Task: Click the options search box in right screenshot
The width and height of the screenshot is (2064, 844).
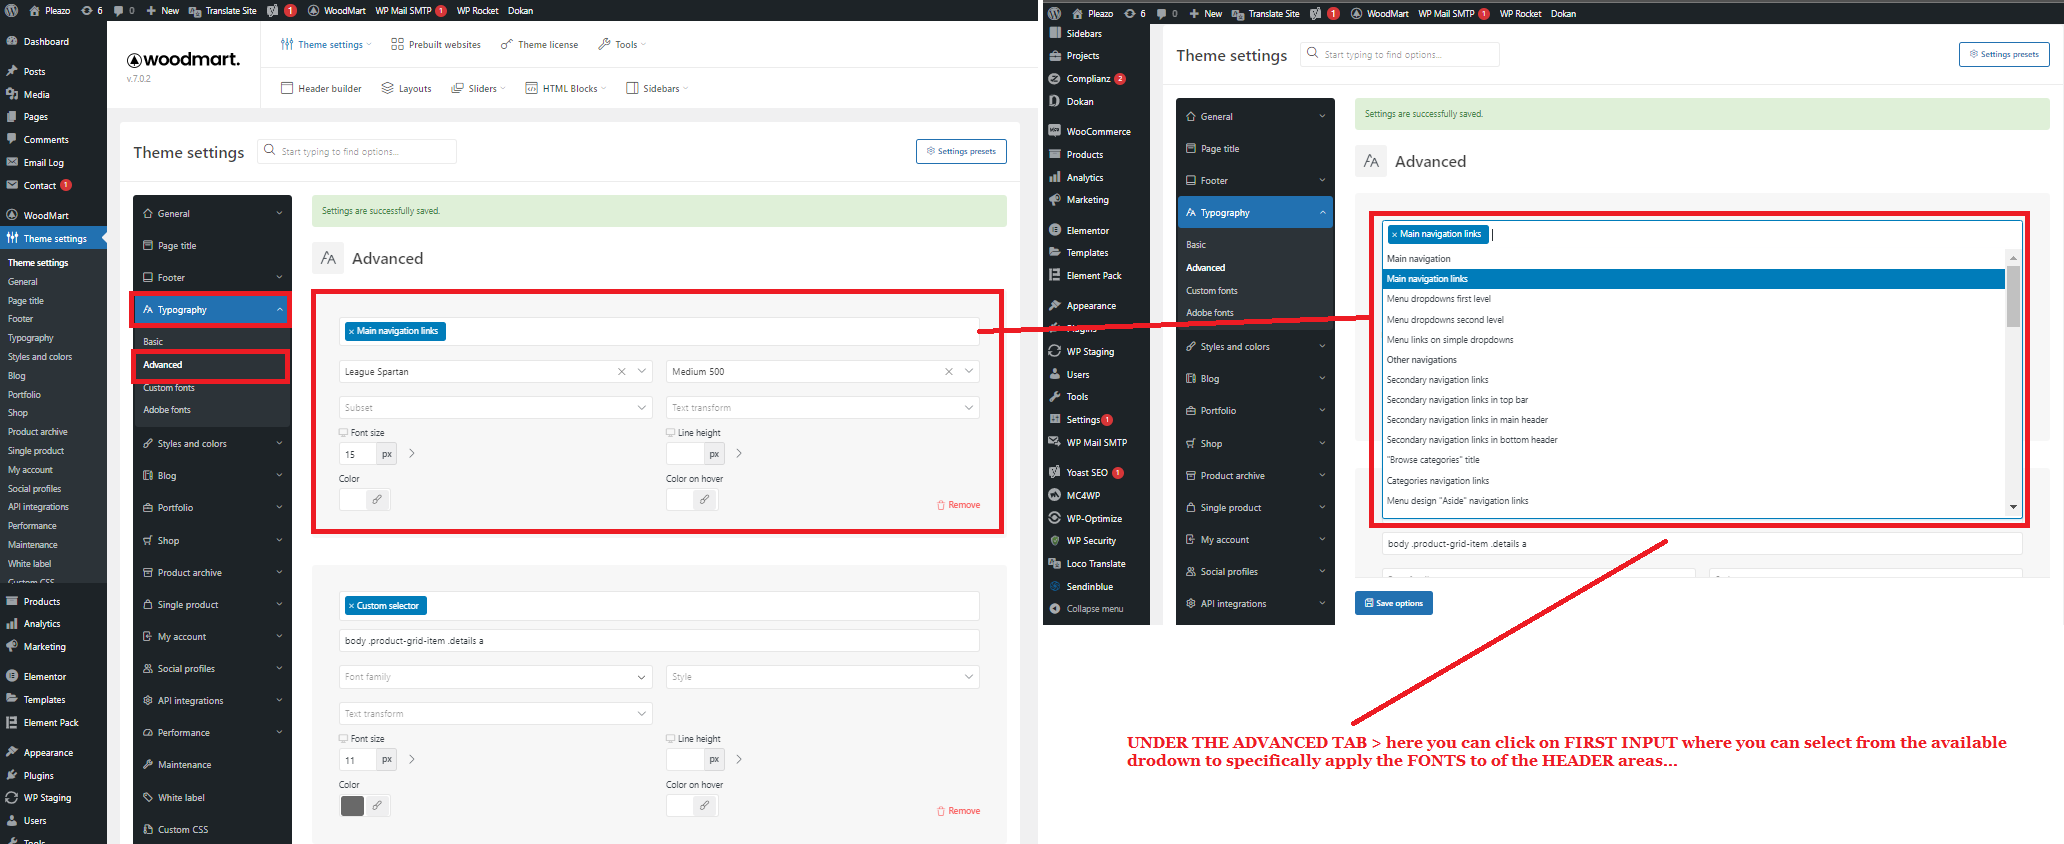Action: [1400, 54]
